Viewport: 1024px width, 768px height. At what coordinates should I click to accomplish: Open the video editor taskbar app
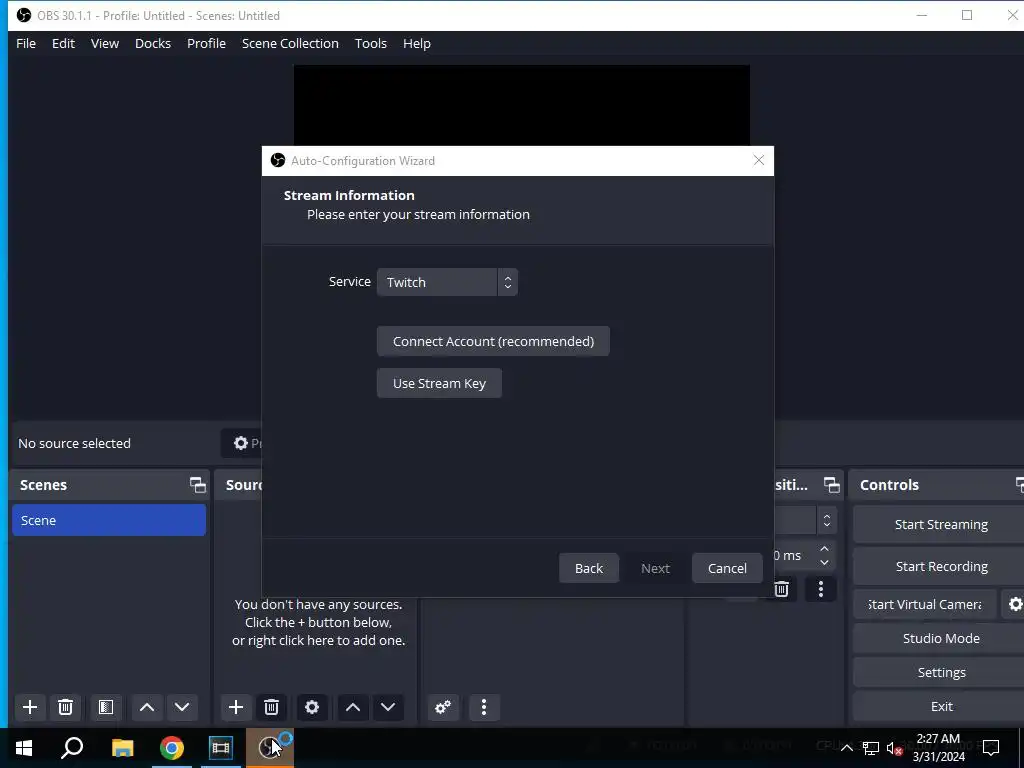click(x=221, y=748)
